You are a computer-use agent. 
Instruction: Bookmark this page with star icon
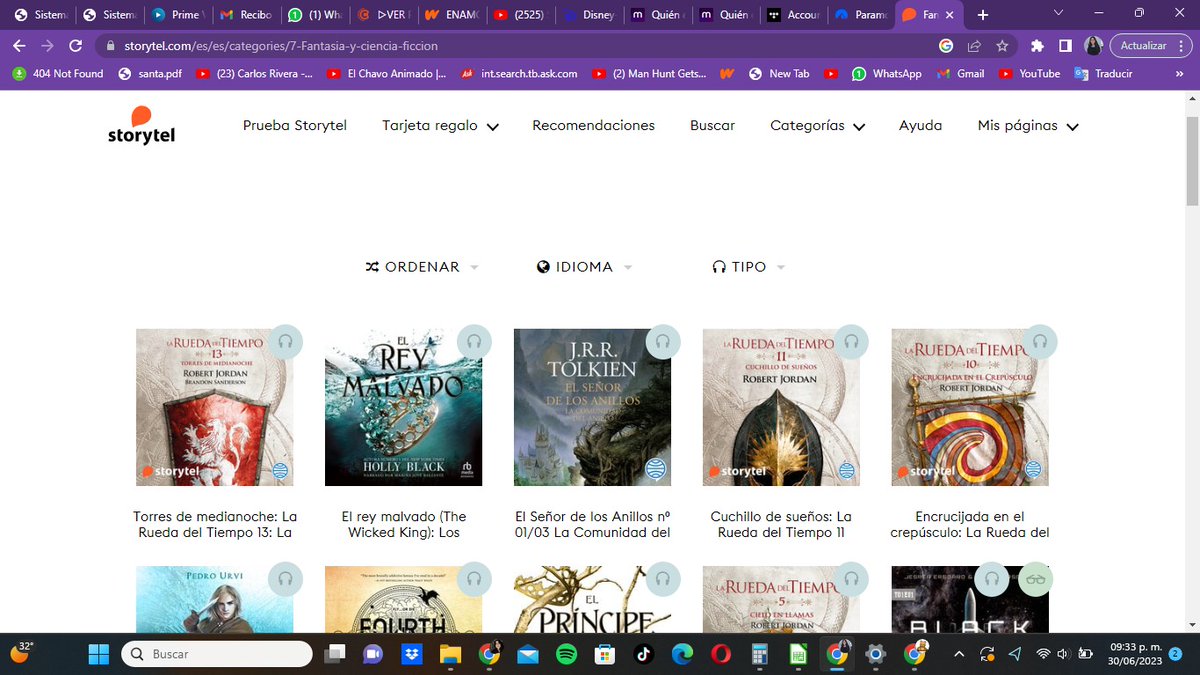click(1002, 46)
